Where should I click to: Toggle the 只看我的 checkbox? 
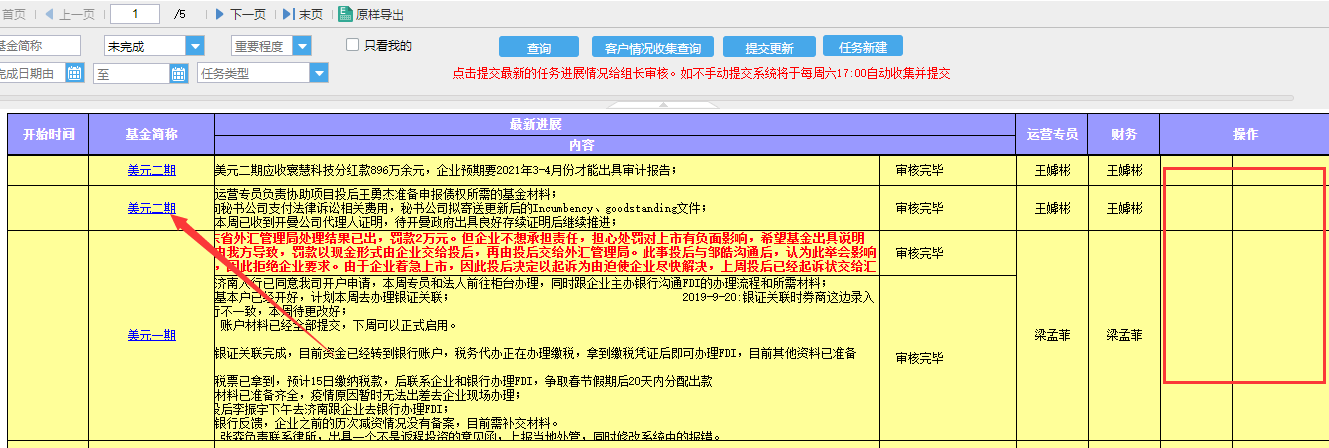point(352,45)
